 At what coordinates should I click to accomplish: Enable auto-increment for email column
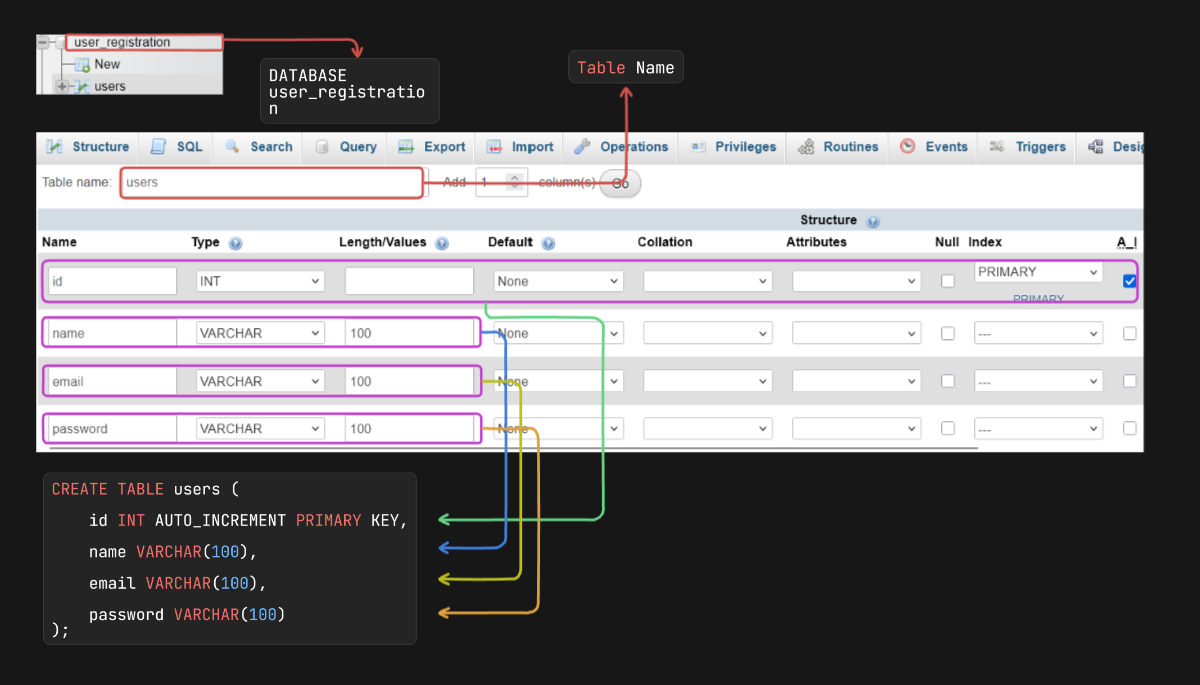pyautogui.click(x=1130, y=381)
